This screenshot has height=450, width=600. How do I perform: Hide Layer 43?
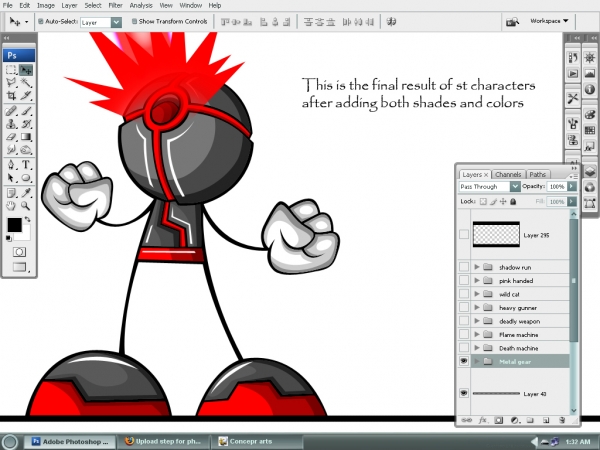(464, 393)
